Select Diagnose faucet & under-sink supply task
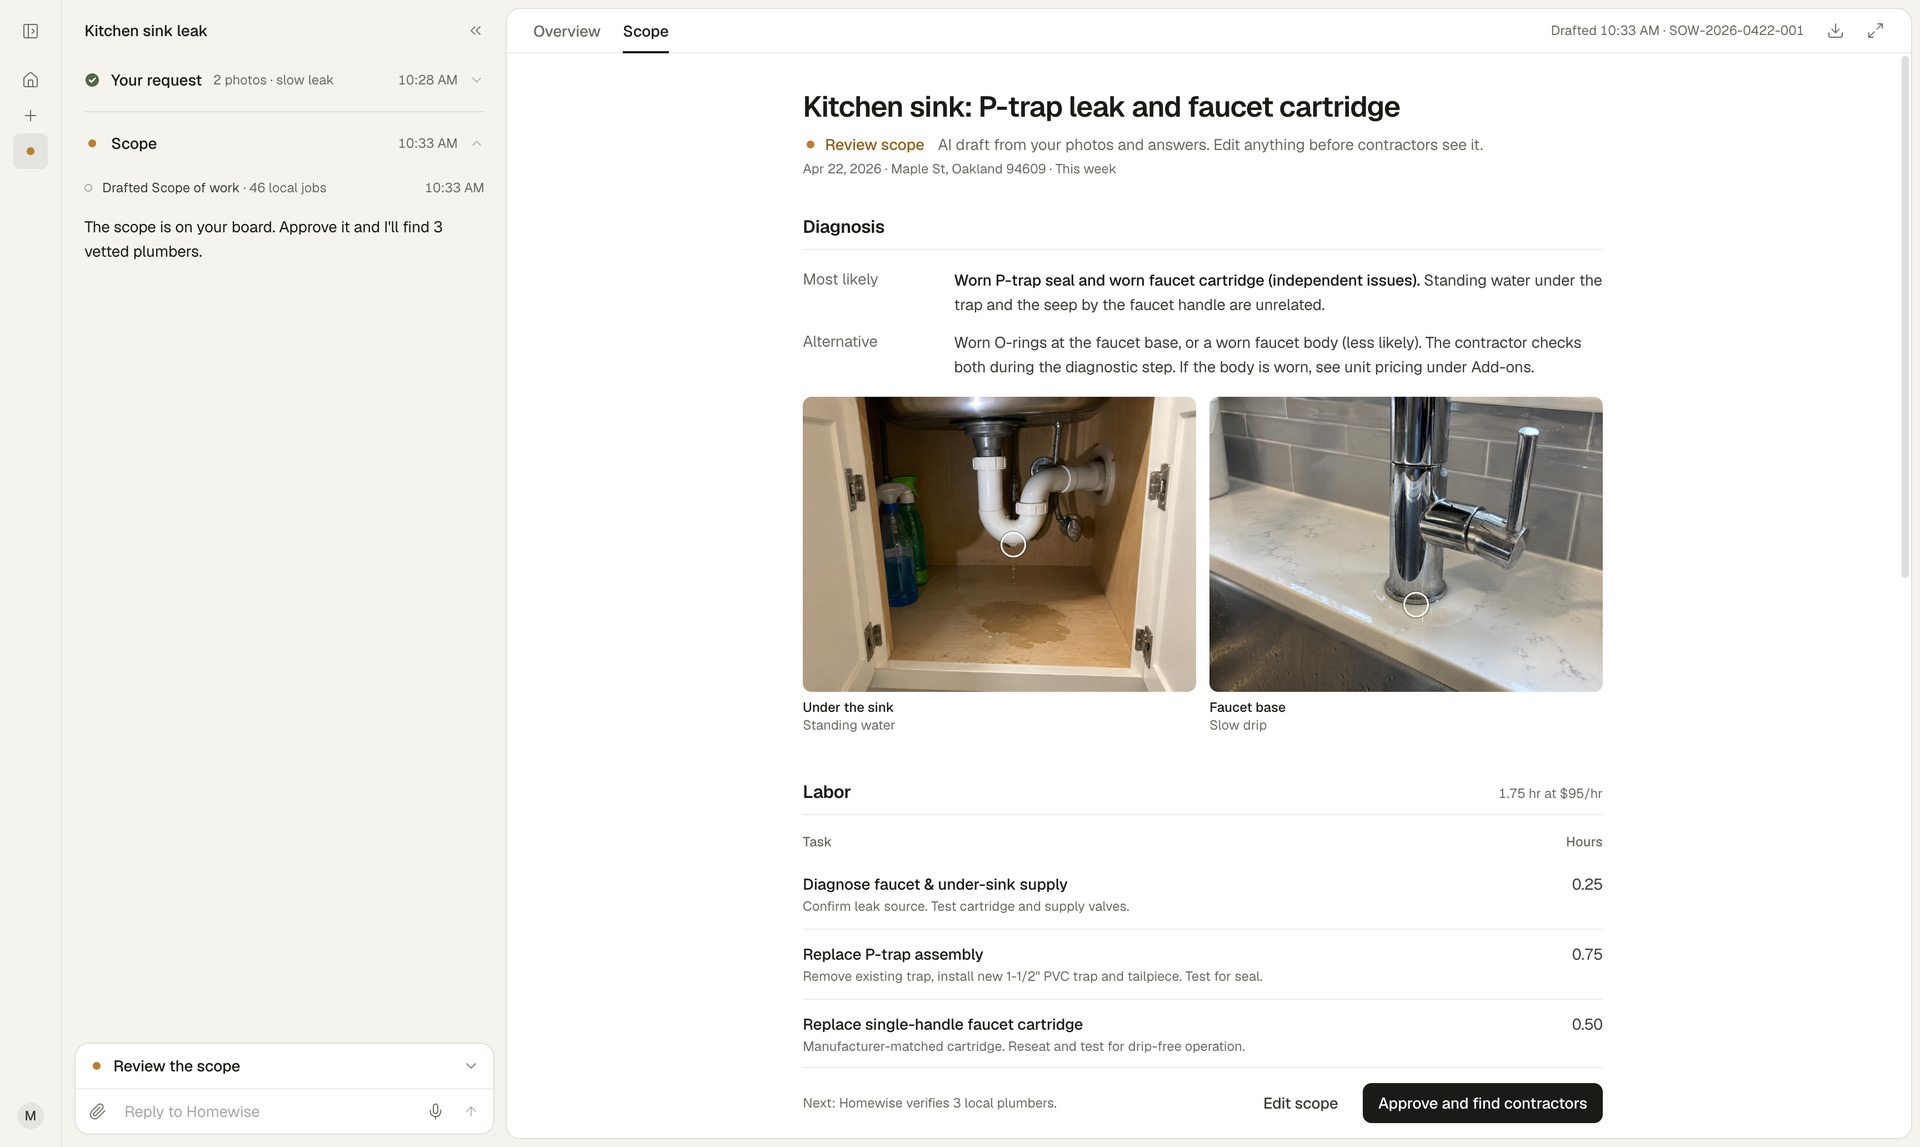The width and height of the screenshot is (1920, 1147). [1202, 894]
